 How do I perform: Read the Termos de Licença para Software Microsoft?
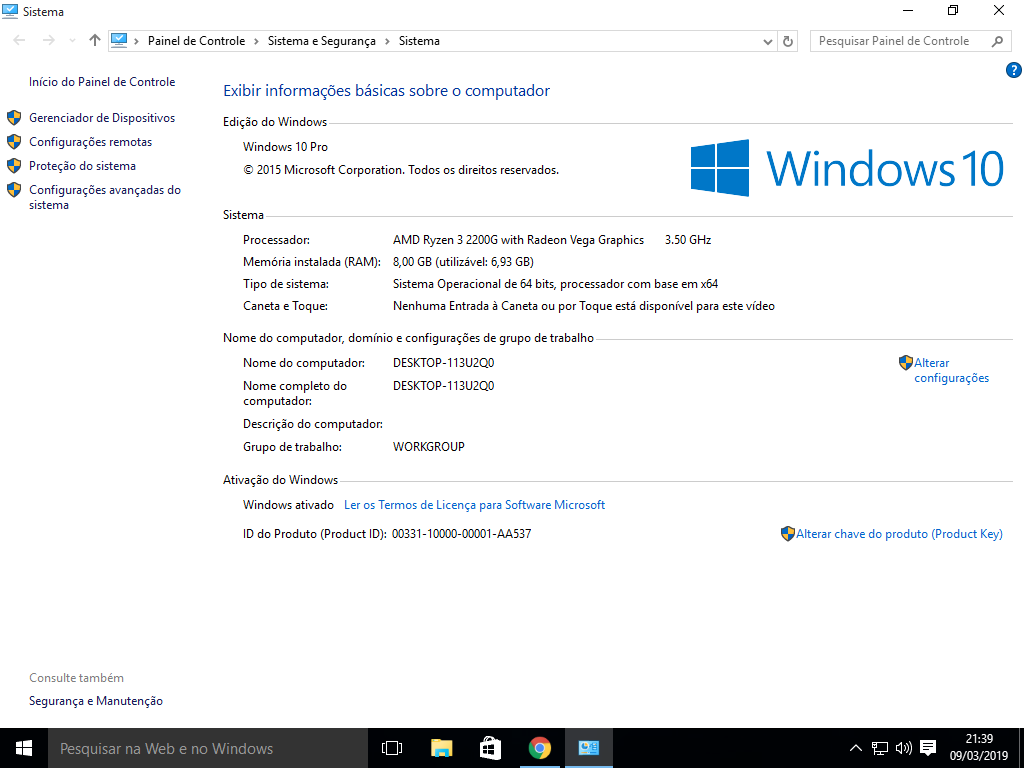coord(474,505)
